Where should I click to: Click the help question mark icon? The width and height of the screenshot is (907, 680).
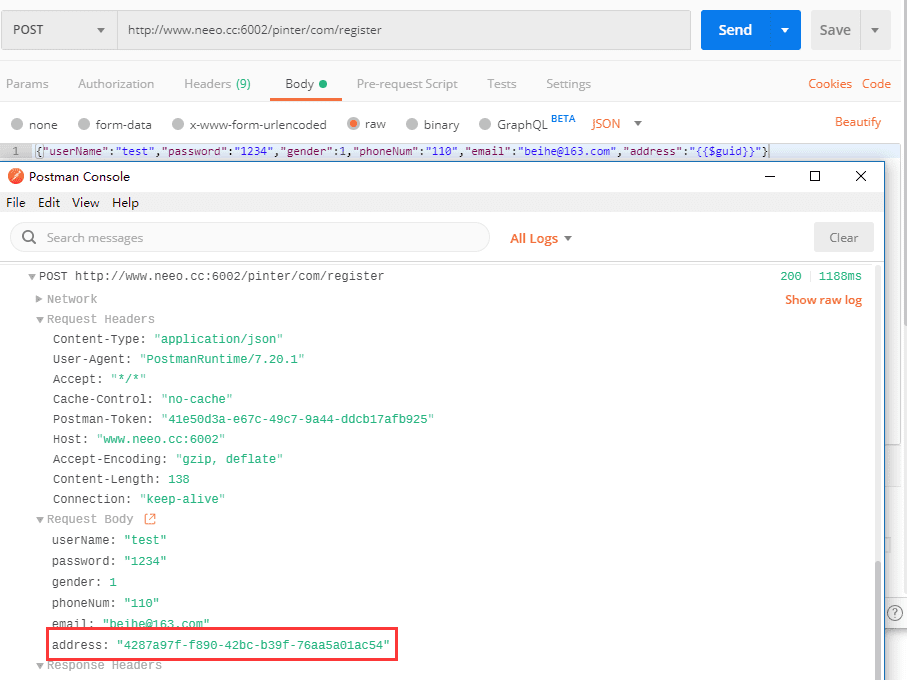(894, 613)
